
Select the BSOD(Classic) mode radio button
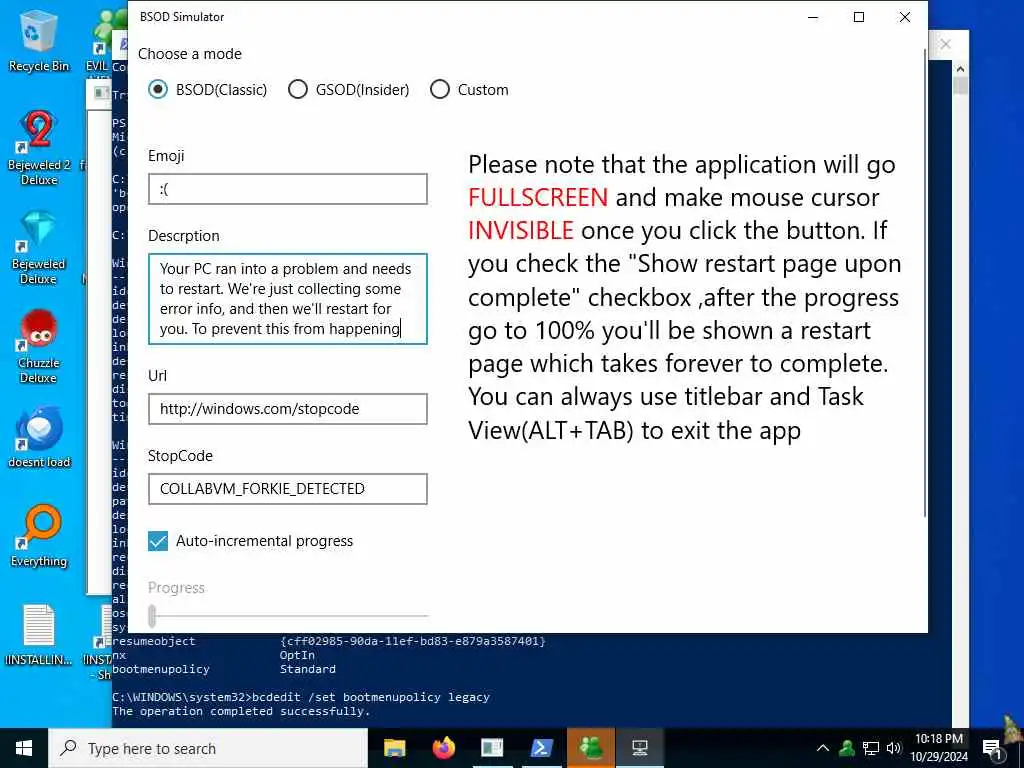point(158,89)
